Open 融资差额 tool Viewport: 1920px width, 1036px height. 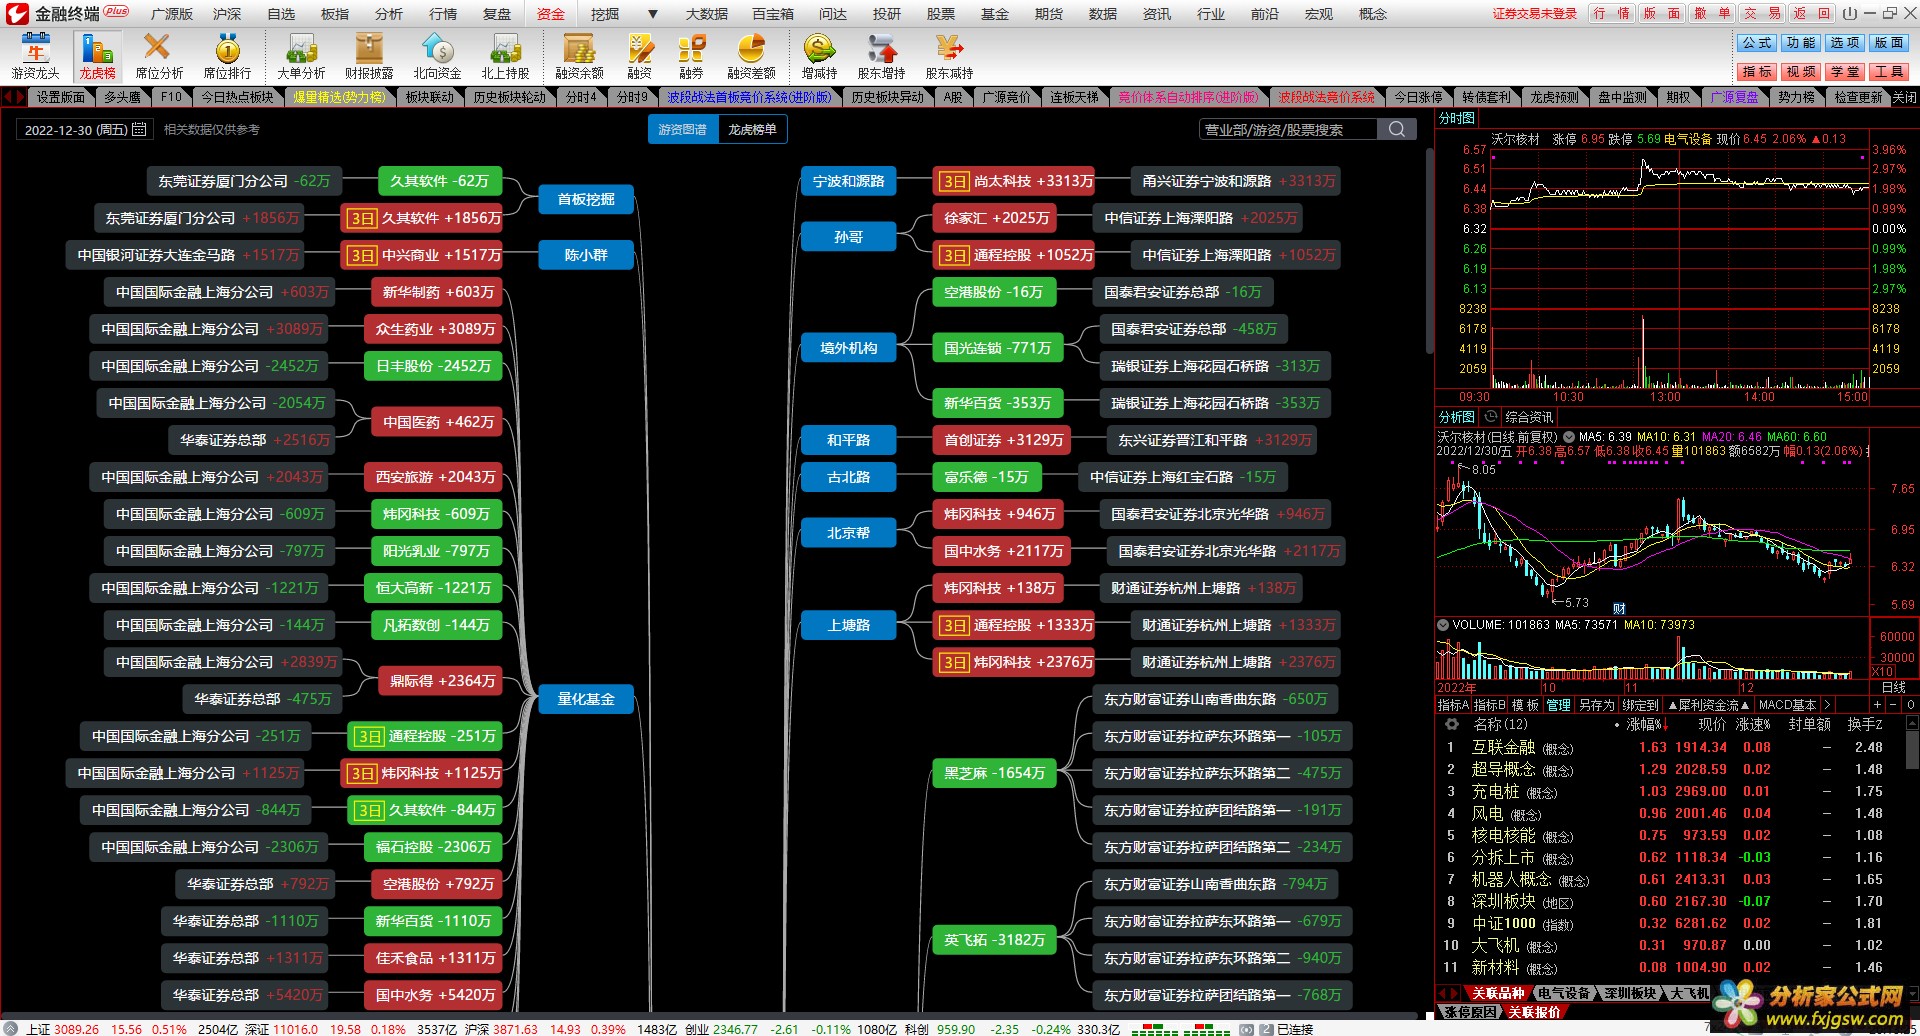click(751, 56)
